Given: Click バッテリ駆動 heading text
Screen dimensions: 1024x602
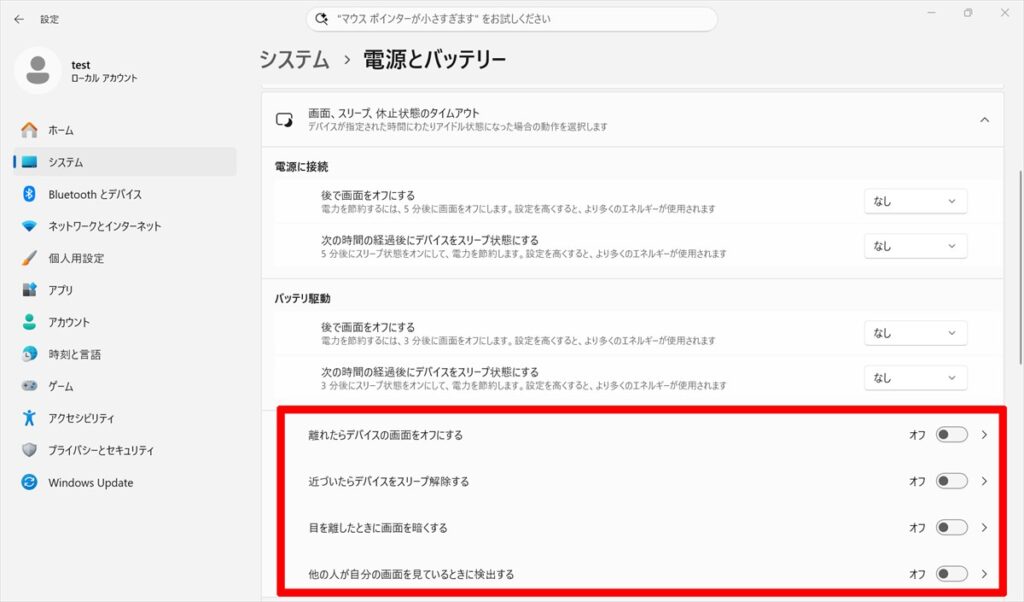Looking at the screenshot, I should click(302, 298).
